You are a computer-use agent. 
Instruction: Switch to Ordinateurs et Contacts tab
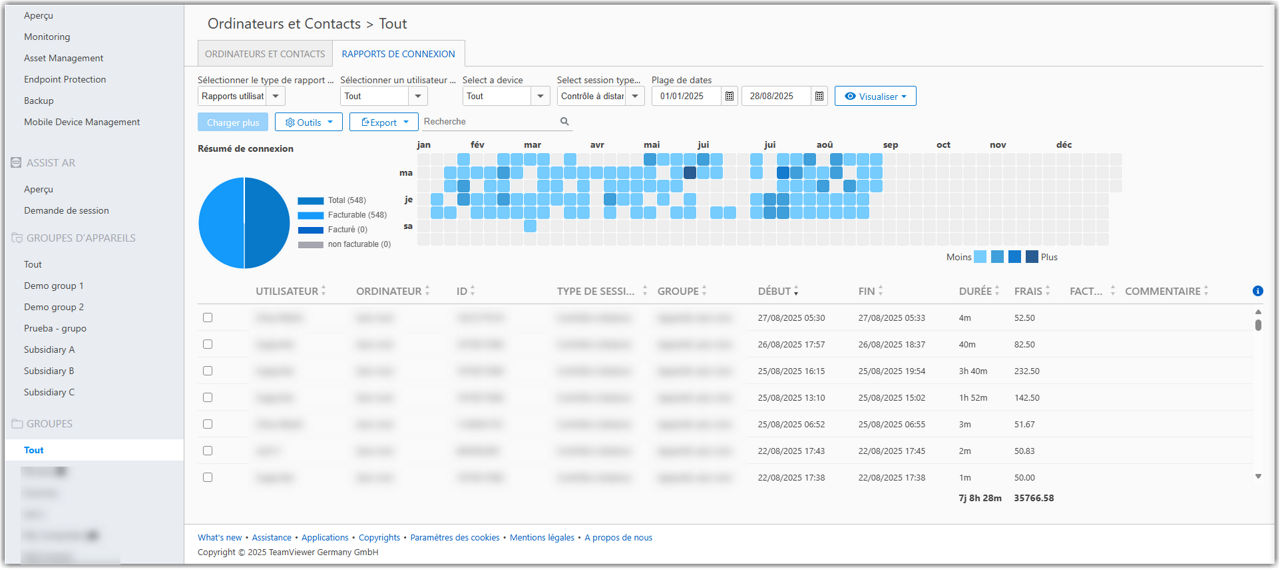(265, 54)
